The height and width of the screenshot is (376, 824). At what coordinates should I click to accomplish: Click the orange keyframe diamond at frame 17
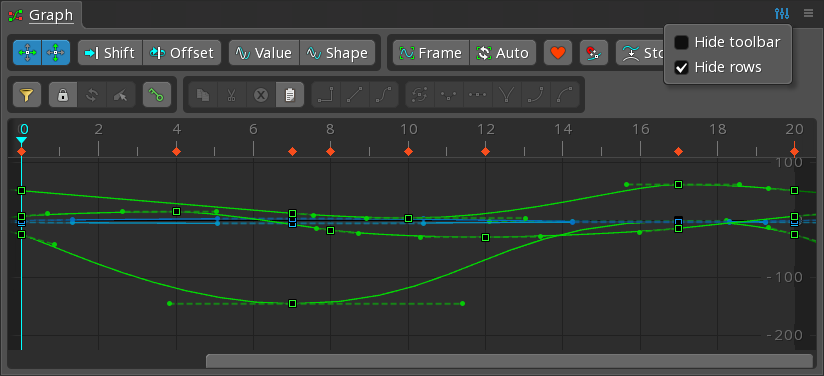[x=678, y=151]
